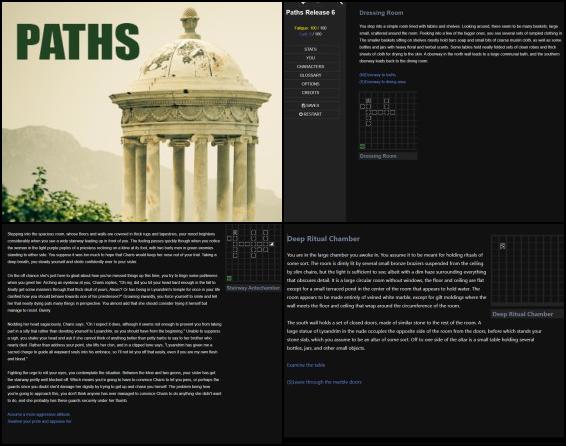
Task: Click the 'Stairway Antechamber' map caption label
Action: tap(253, 288)
